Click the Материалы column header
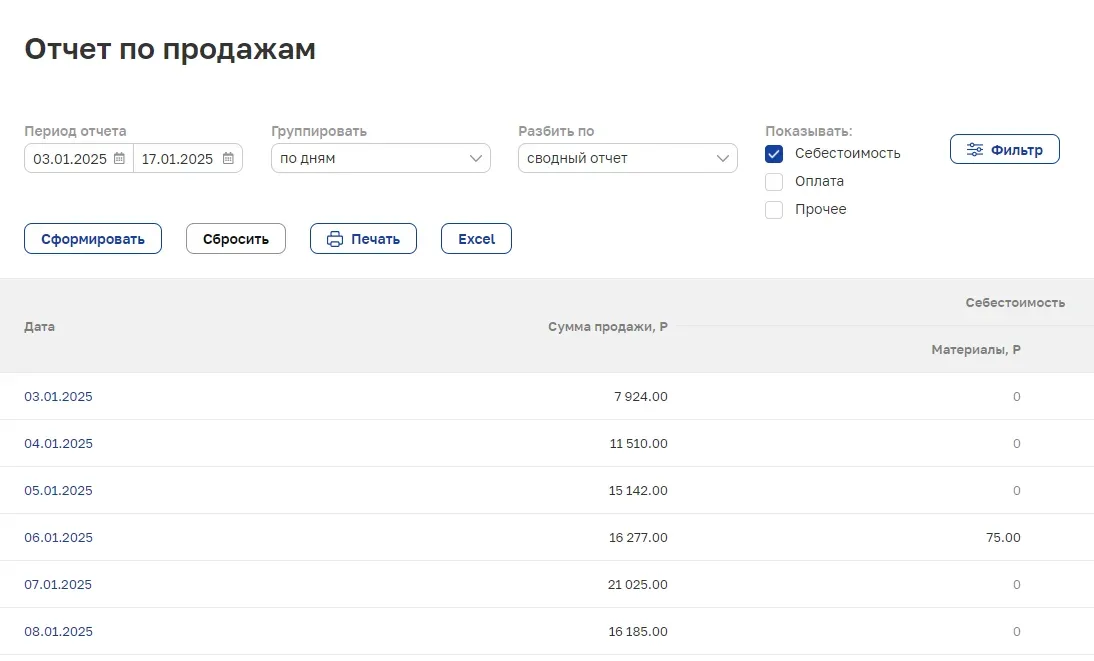 coord(976,349)
